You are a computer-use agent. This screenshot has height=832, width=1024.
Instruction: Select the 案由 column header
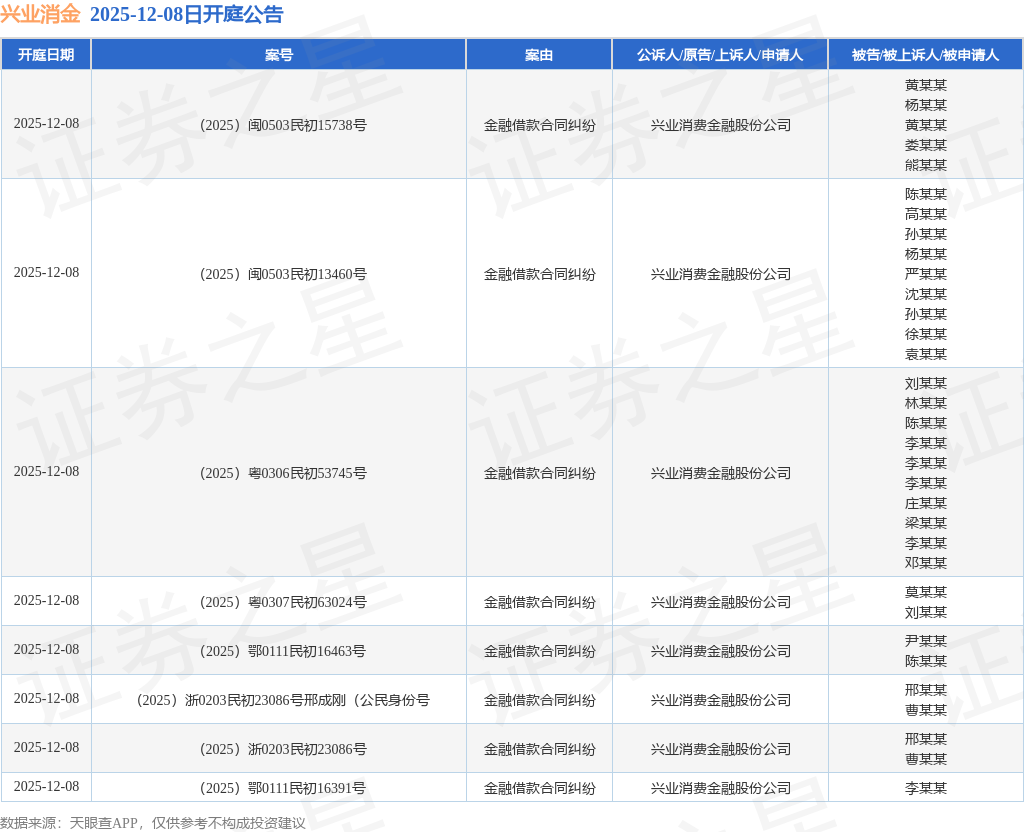[539, 54]
